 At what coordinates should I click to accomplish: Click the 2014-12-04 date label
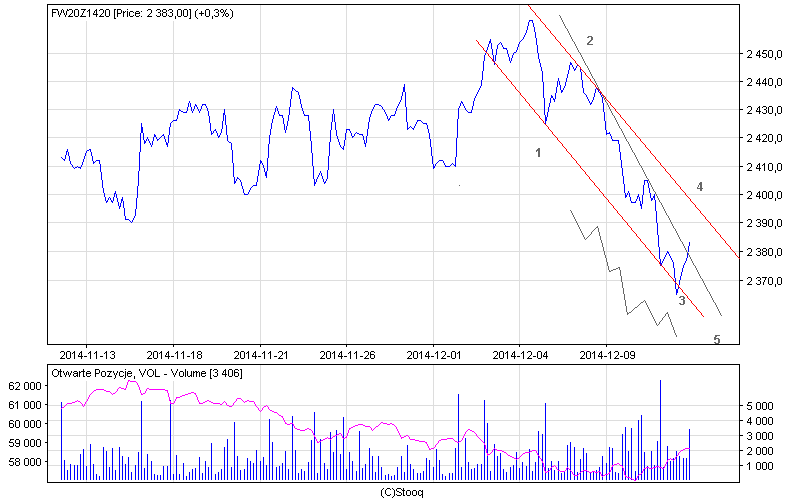[520, 355]
